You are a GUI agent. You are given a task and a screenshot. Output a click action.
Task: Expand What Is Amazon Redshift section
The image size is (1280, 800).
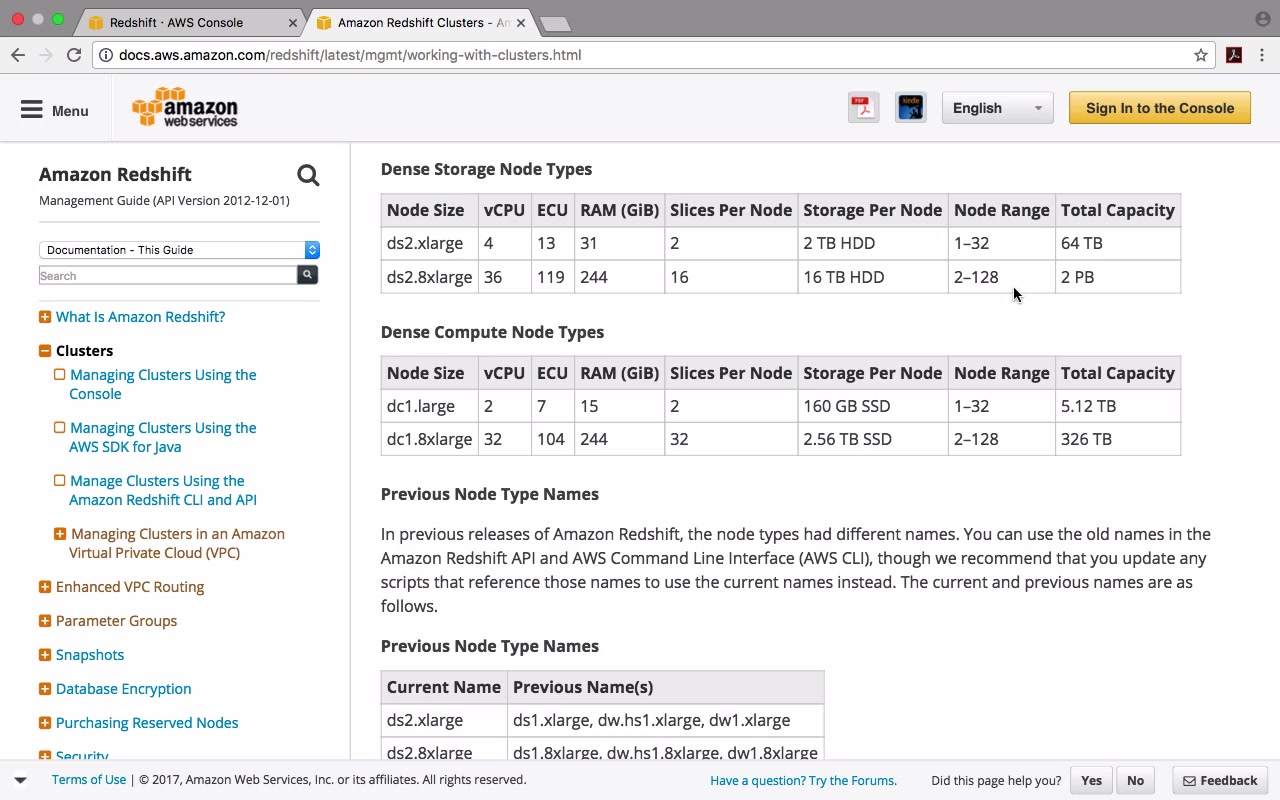pyautogui.click(x=45, y=317)
